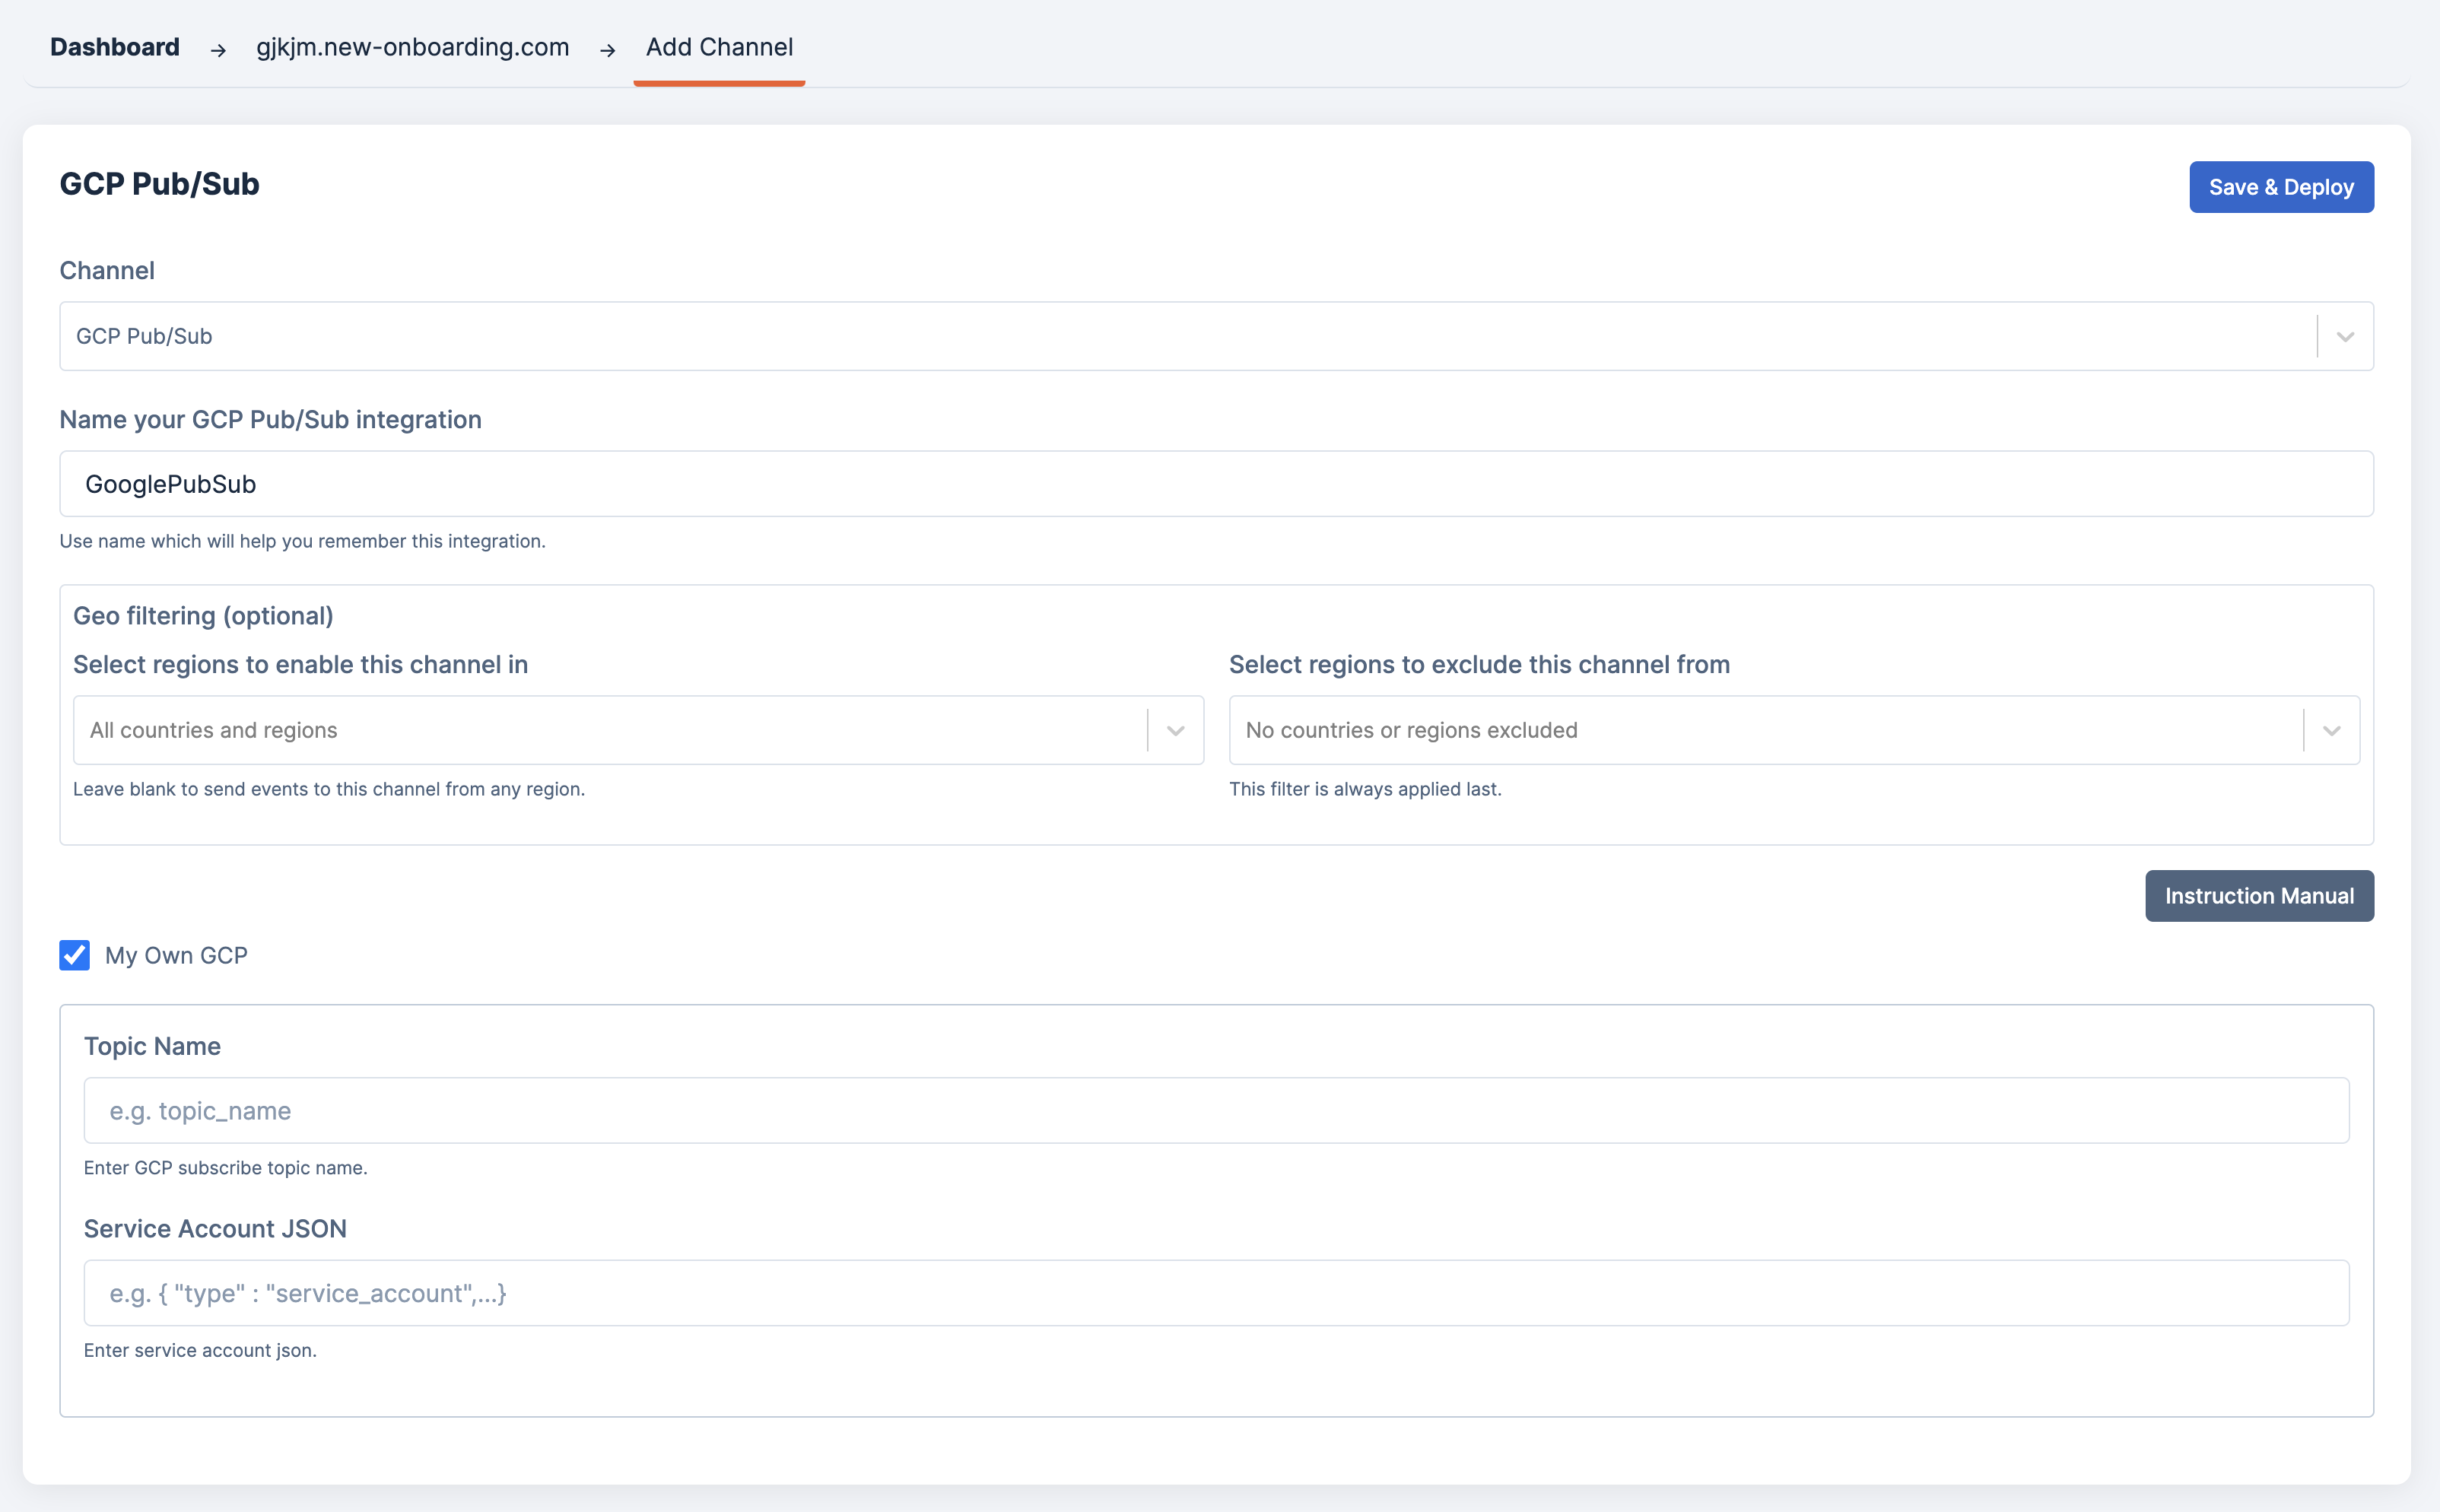Click the integration name input field
The image size is (2440, 1512).
1215,484
